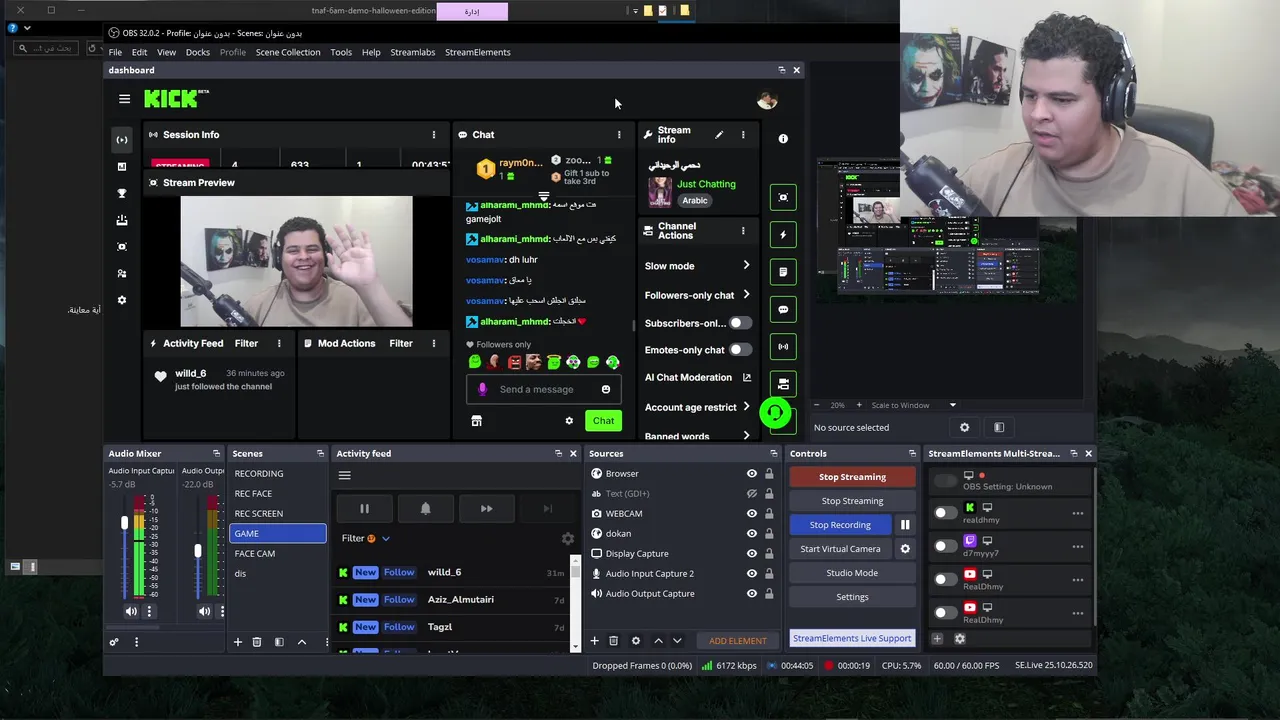Open Activity feed settings gear

[x=568, y=539]
